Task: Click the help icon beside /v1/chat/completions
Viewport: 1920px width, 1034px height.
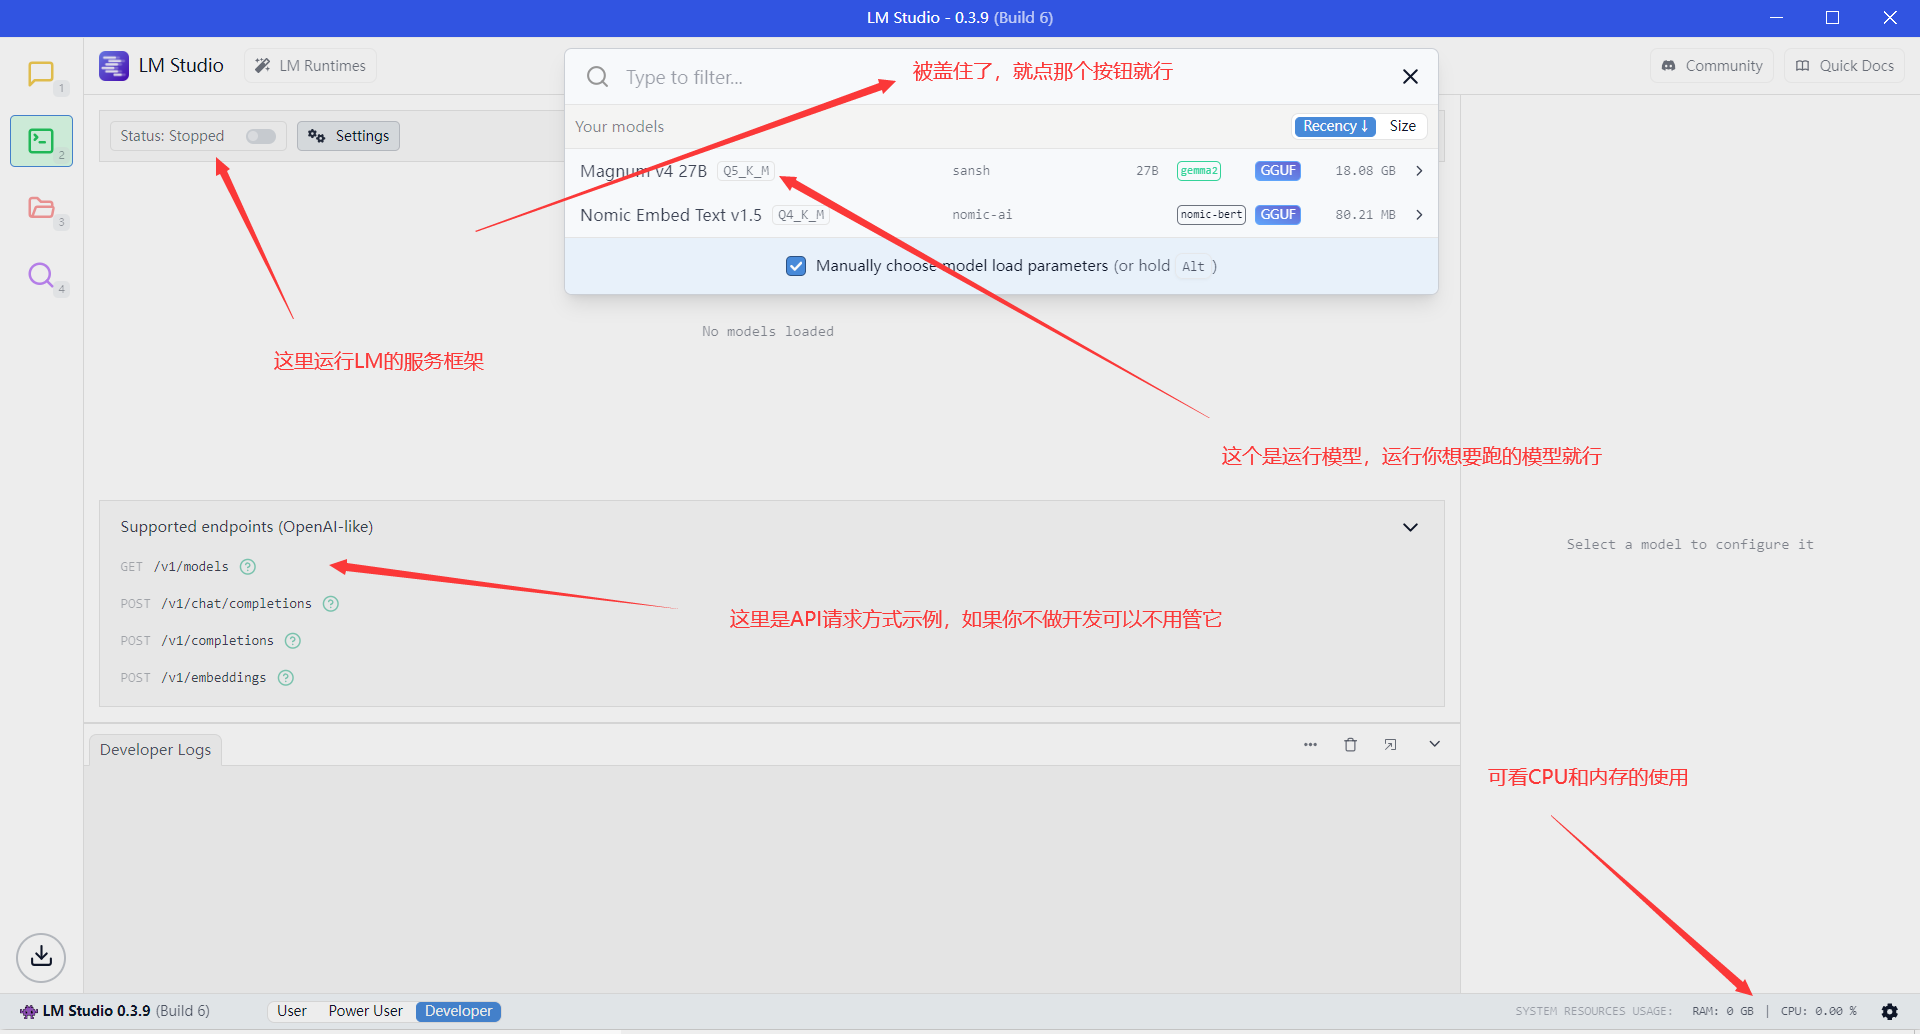Action: (x=331, y=604)
